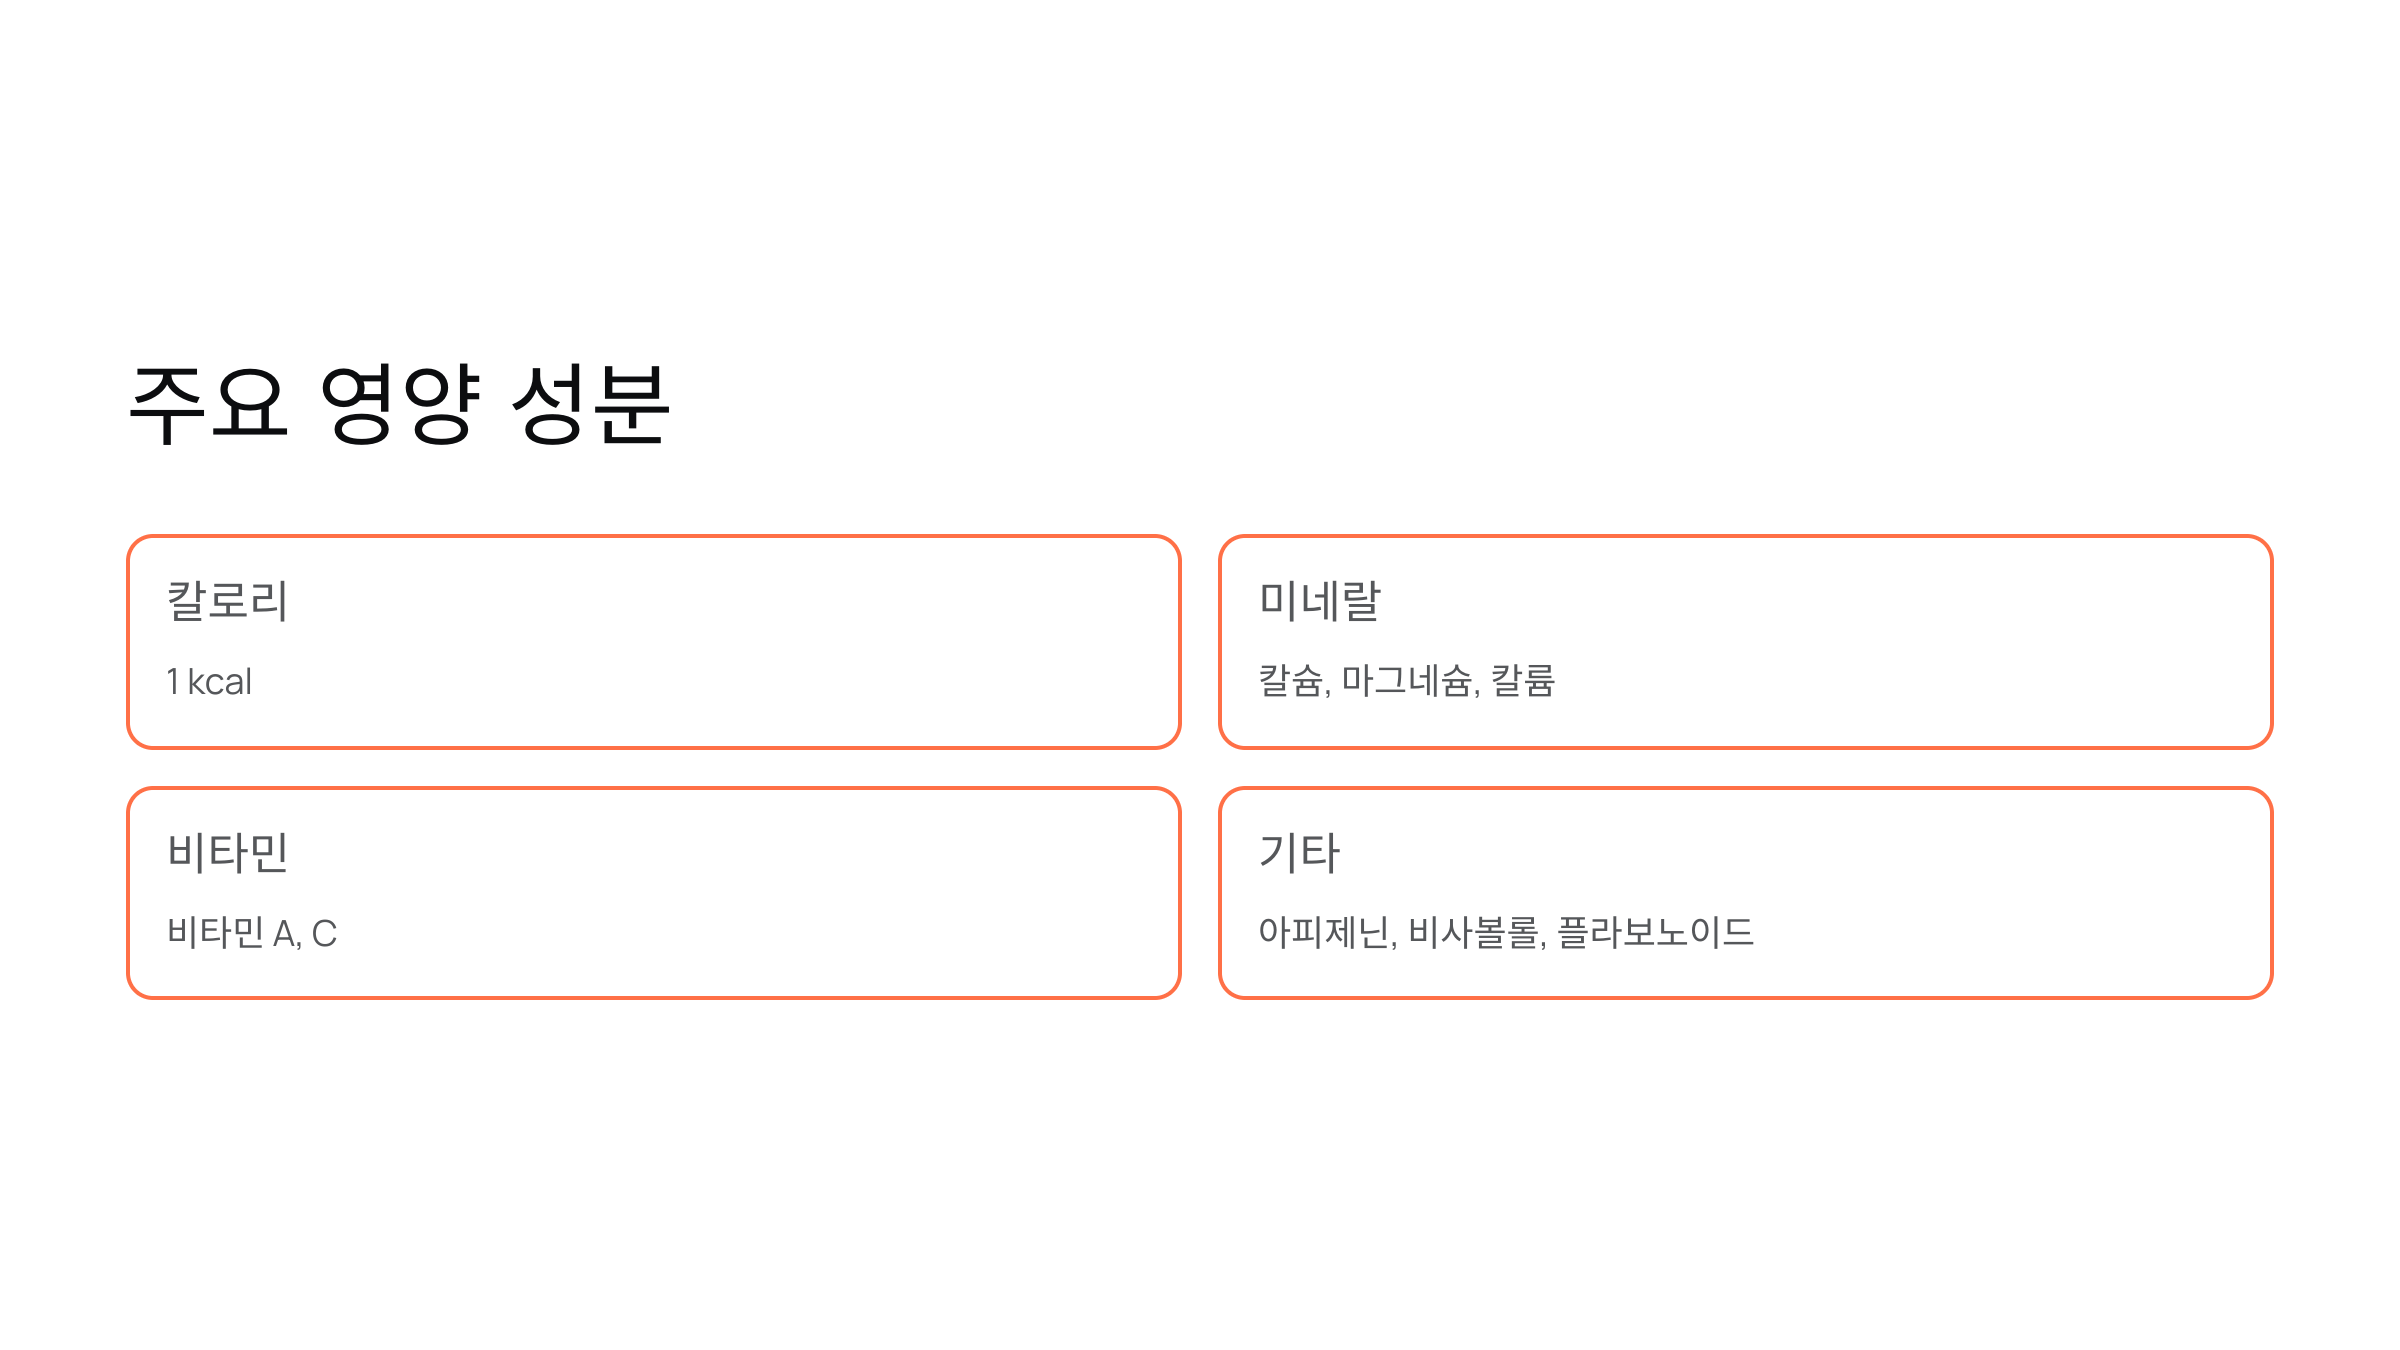The height and width of the screenshot is (1350, 2400).
Task: Click the 아피제닌, 비사볼롤, 플라보노이드 text
Action: tap(1506, 933)
